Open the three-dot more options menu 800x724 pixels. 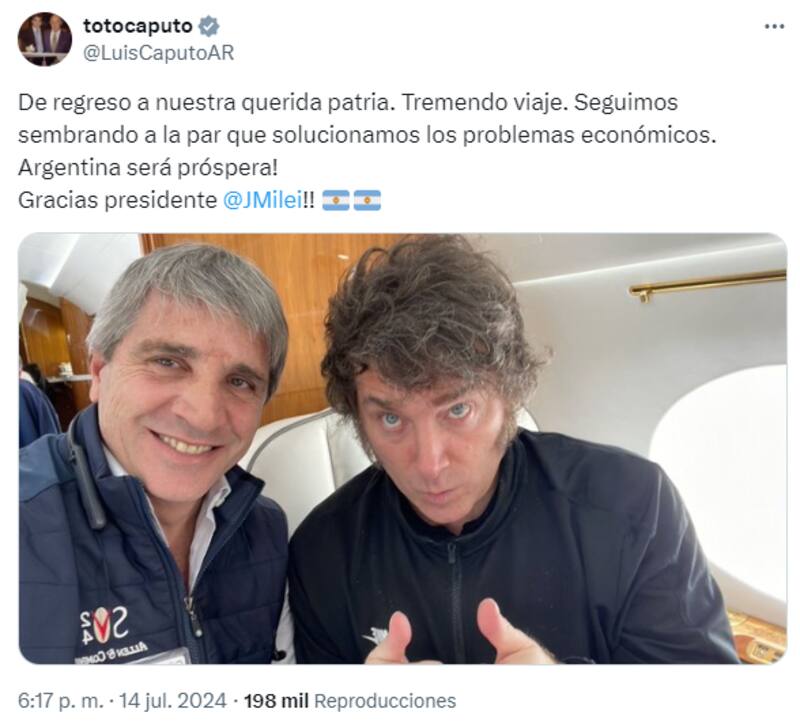coord(774,27)
